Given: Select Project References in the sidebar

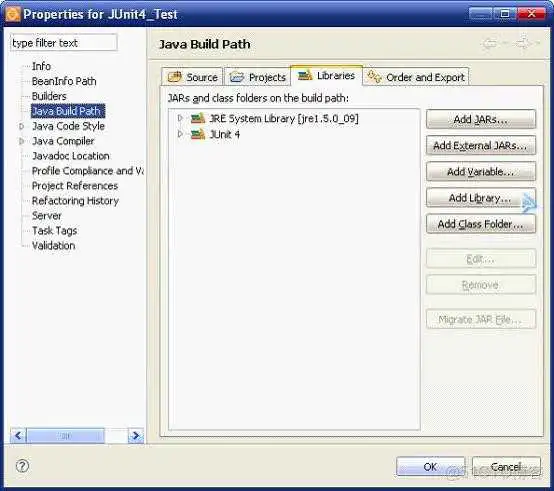Looking at the screenshot, I should pos(75,186).
